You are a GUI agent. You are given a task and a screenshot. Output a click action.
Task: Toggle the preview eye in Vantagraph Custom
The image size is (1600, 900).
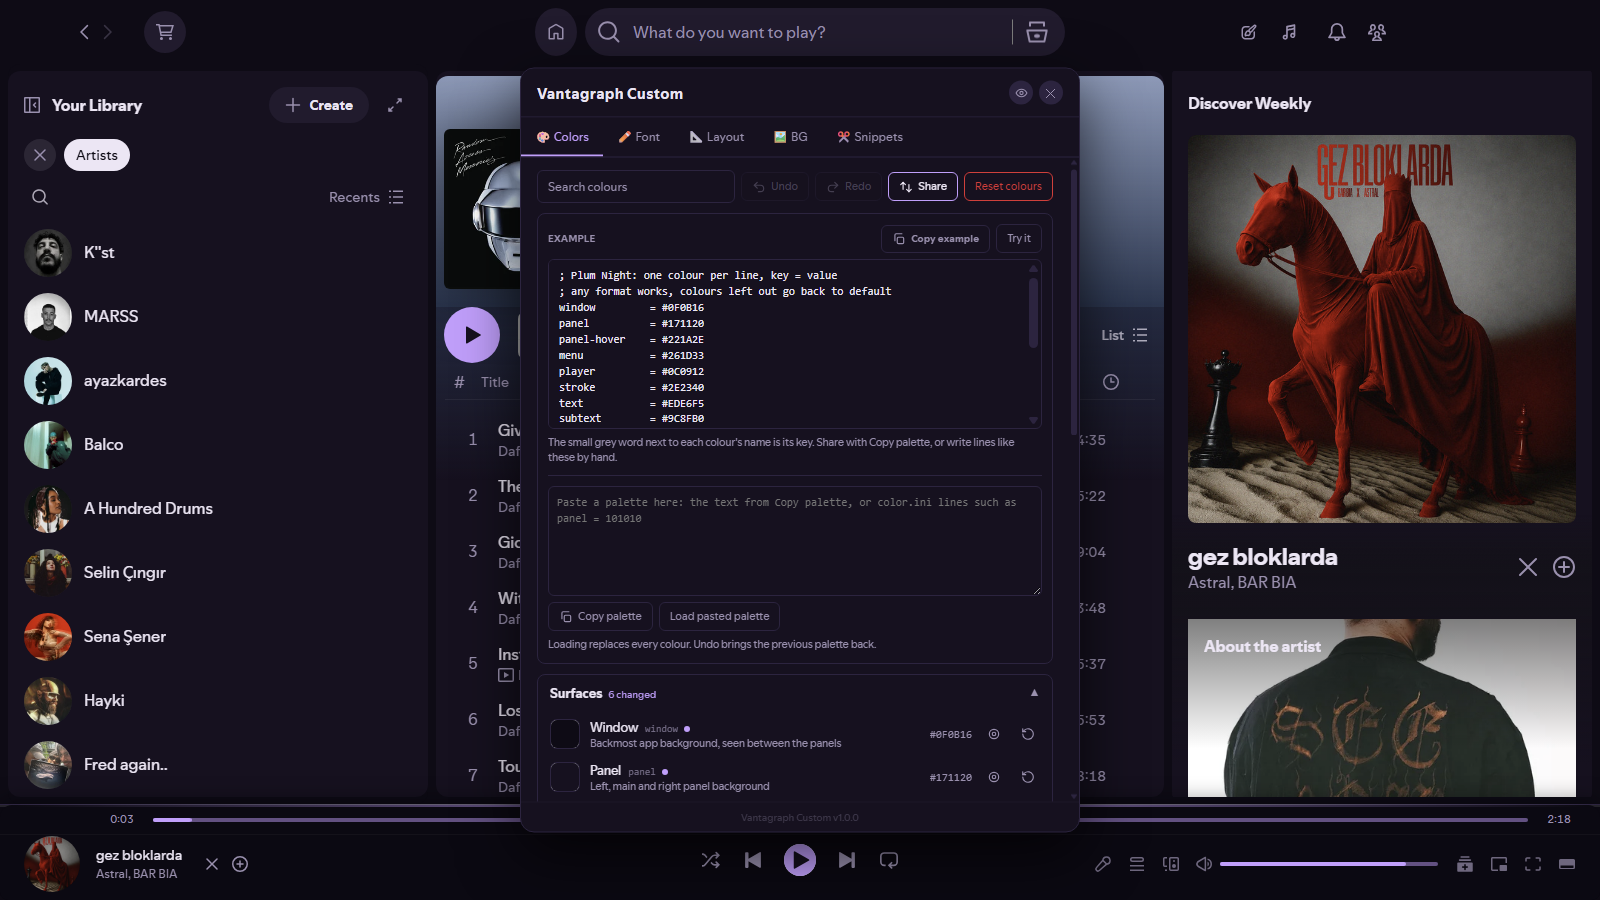coord(1021,93)
